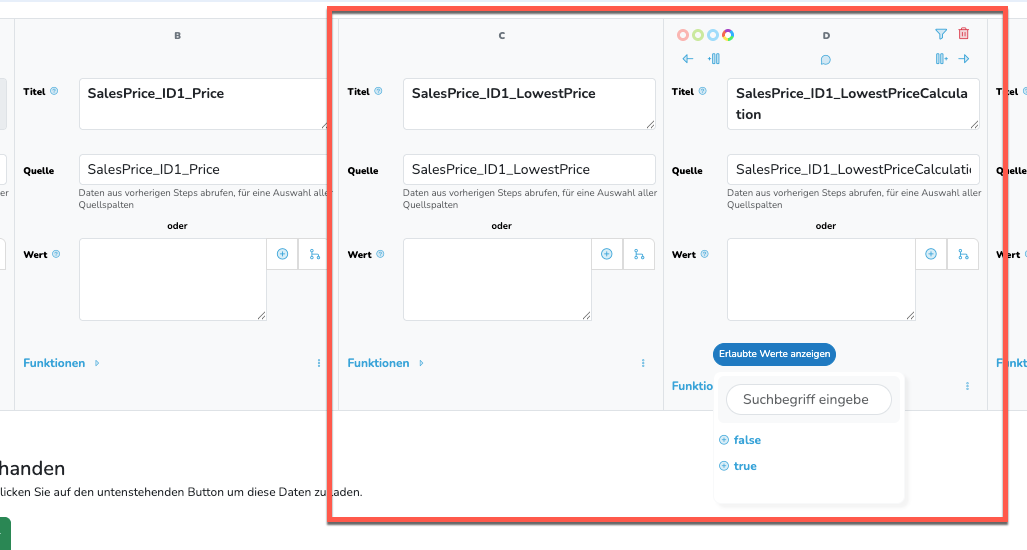Image resolution: width=1027 pixels, height=550 pixels.
Task: Insert a column after column D
Action: point(940,59)
